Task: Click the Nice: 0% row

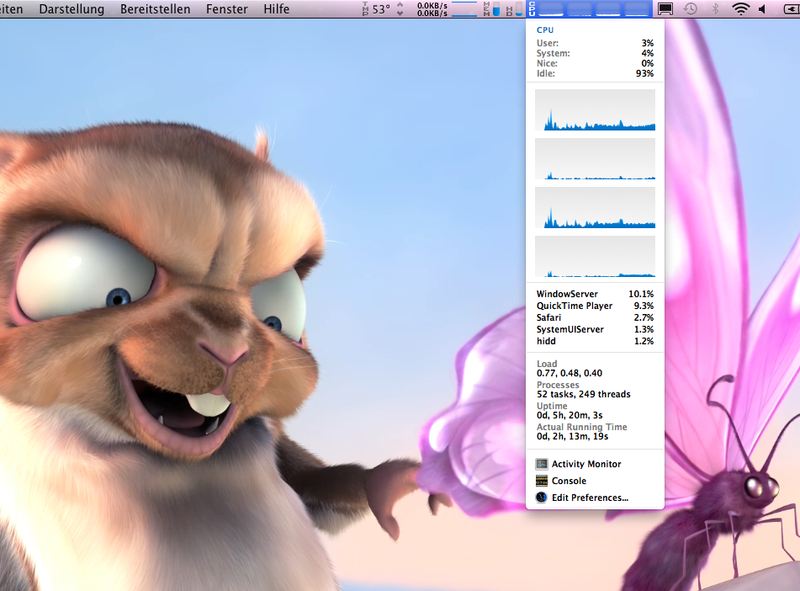Action: coord(595,63)
